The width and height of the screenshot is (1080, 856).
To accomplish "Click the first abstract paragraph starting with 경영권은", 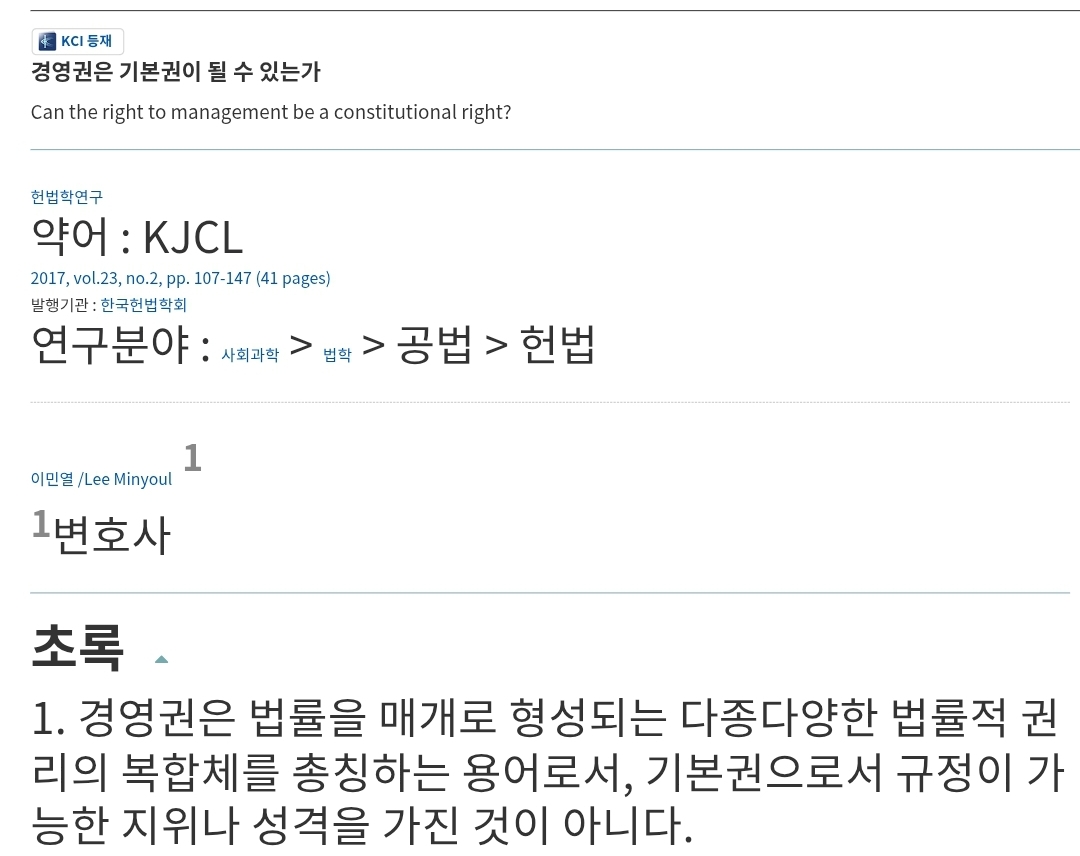I will [548, 771].
